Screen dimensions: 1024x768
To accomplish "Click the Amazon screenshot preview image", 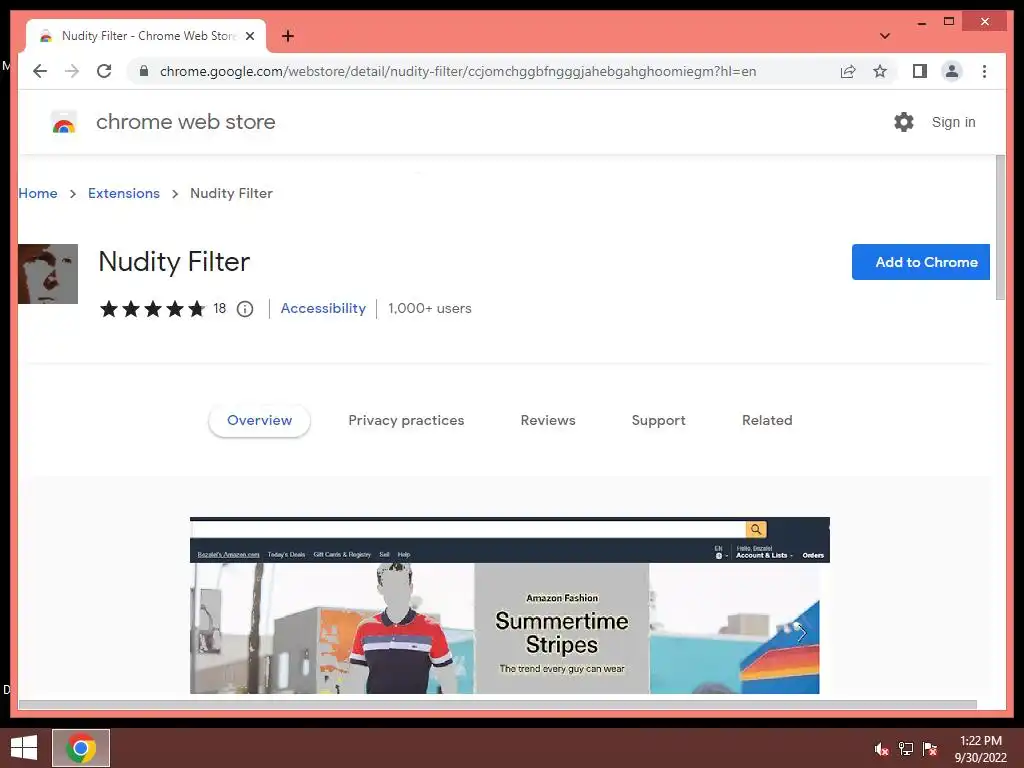I will 510,605.
